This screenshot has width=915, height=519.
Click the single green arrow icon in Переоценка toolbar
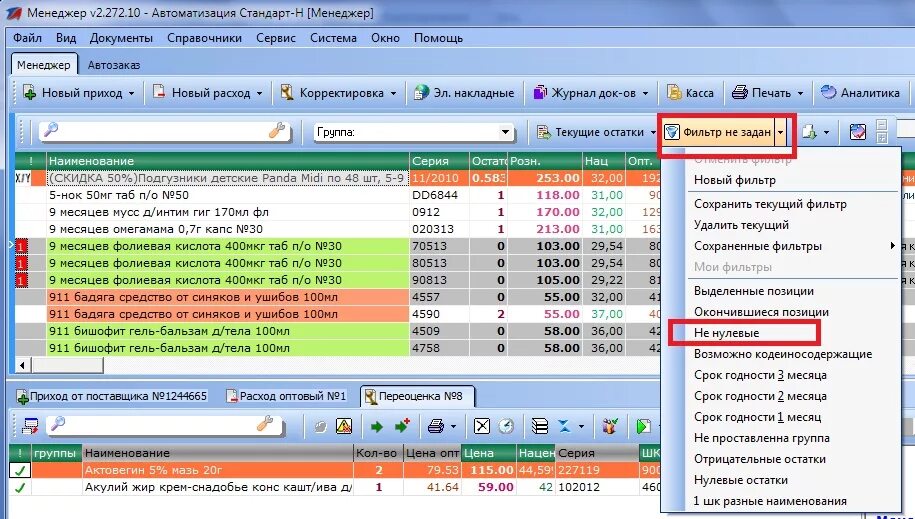(377, 427)
